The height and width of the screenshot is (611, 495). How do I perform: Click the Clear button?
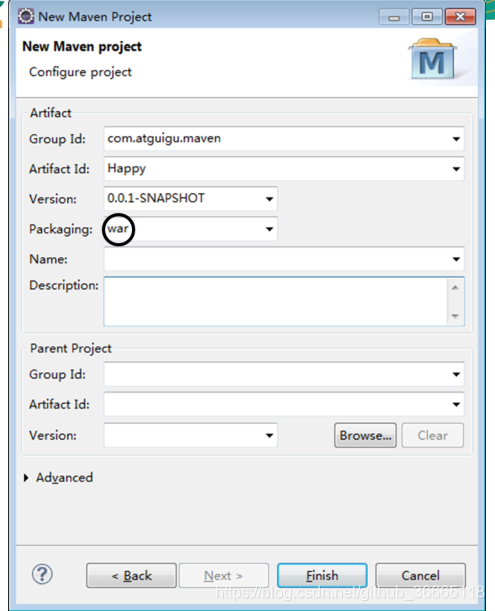433,435
